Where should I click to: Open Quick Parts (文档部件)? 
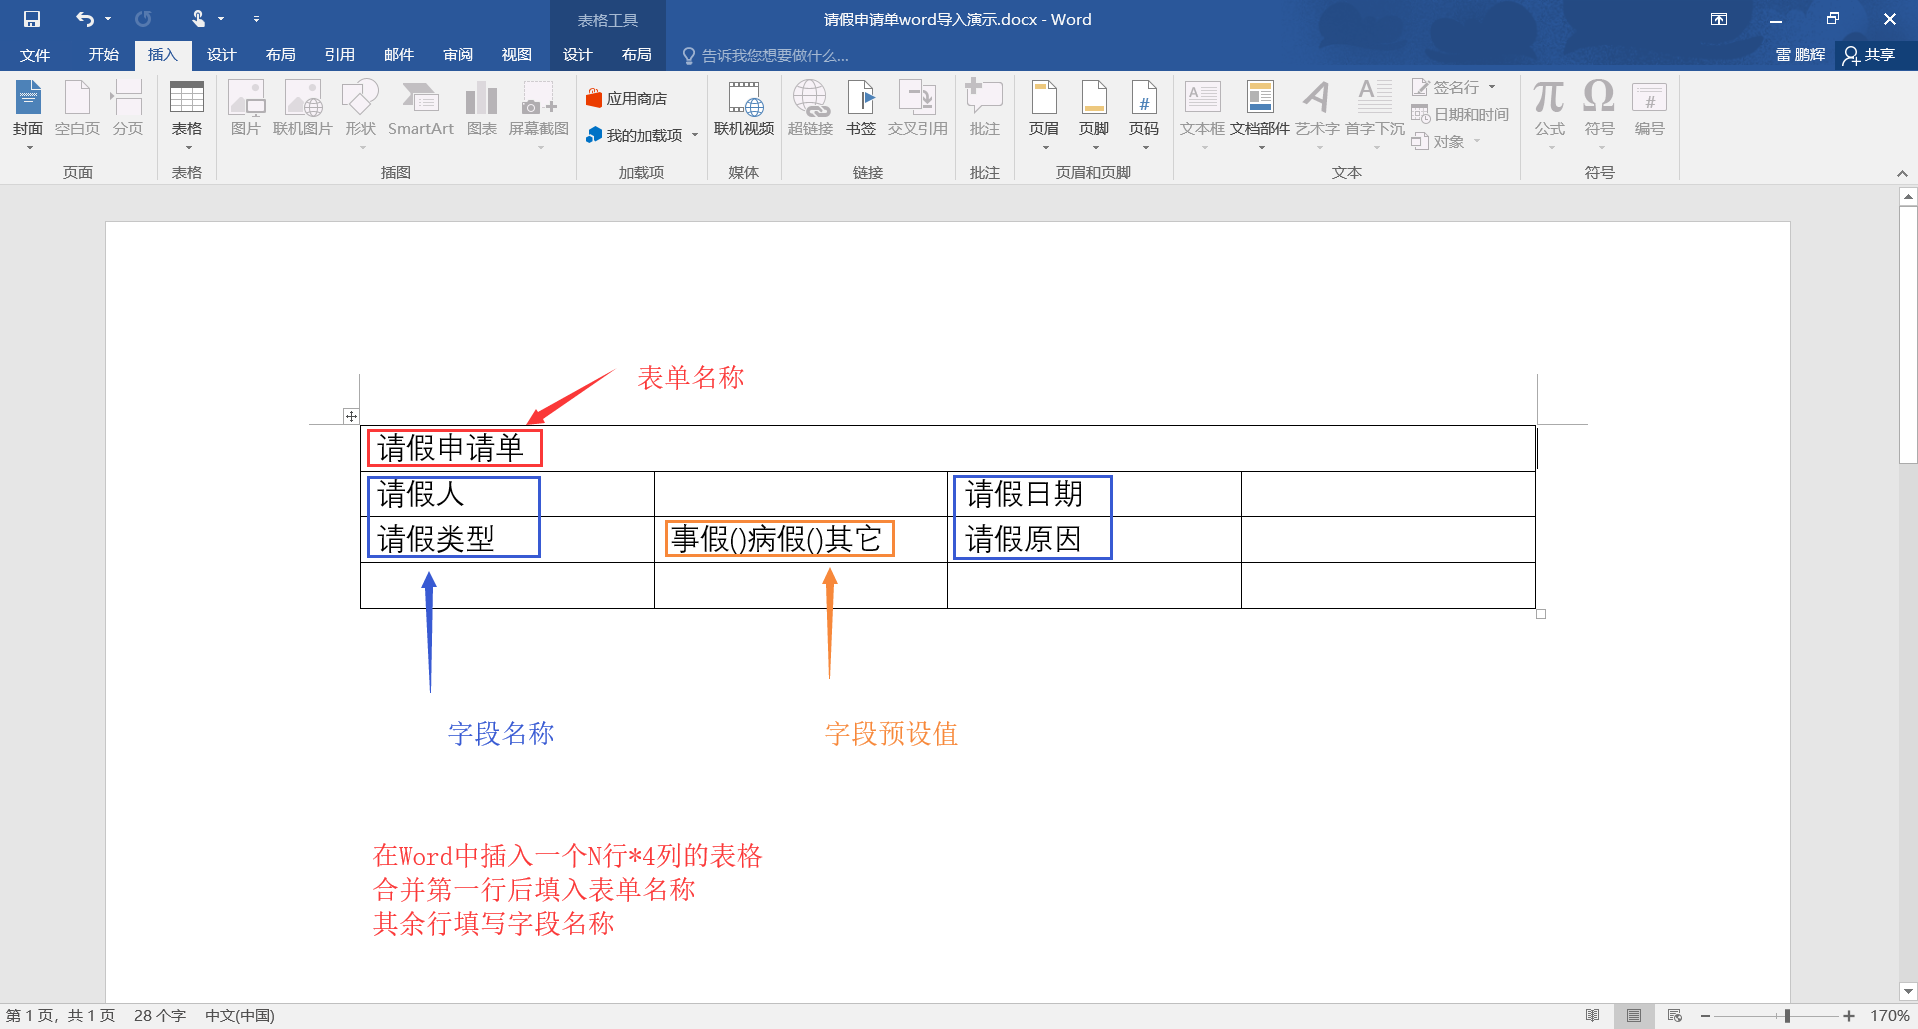tap(1260, 113)
